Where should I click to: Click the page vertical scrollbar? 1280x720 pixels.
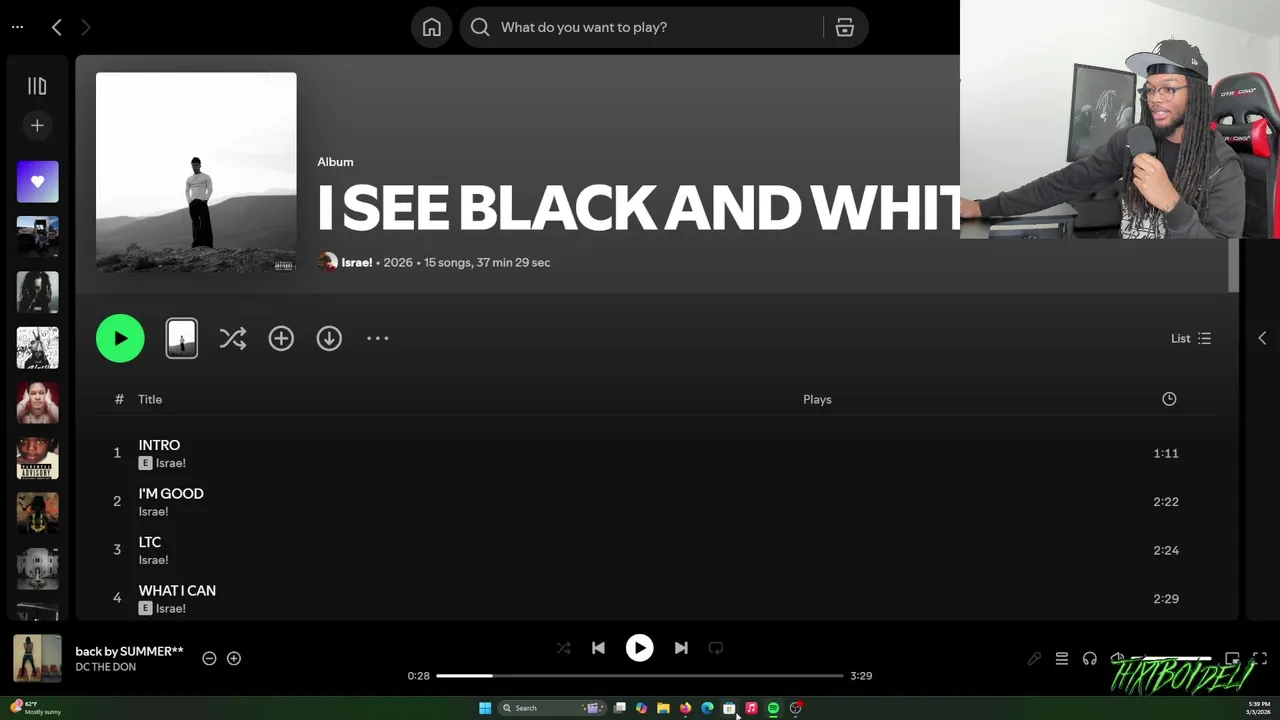(x=1233, y=266)
